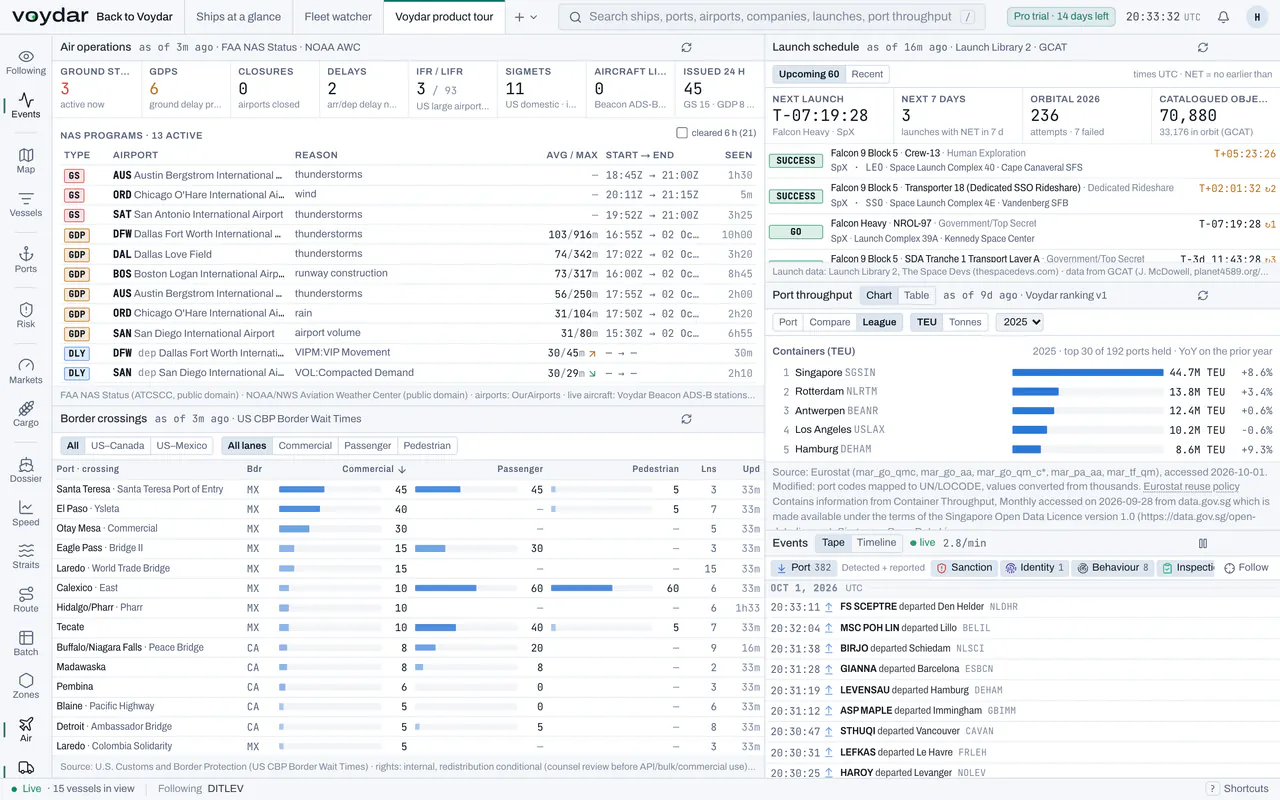Select the Compare throughput mode

tap(829, 322)
